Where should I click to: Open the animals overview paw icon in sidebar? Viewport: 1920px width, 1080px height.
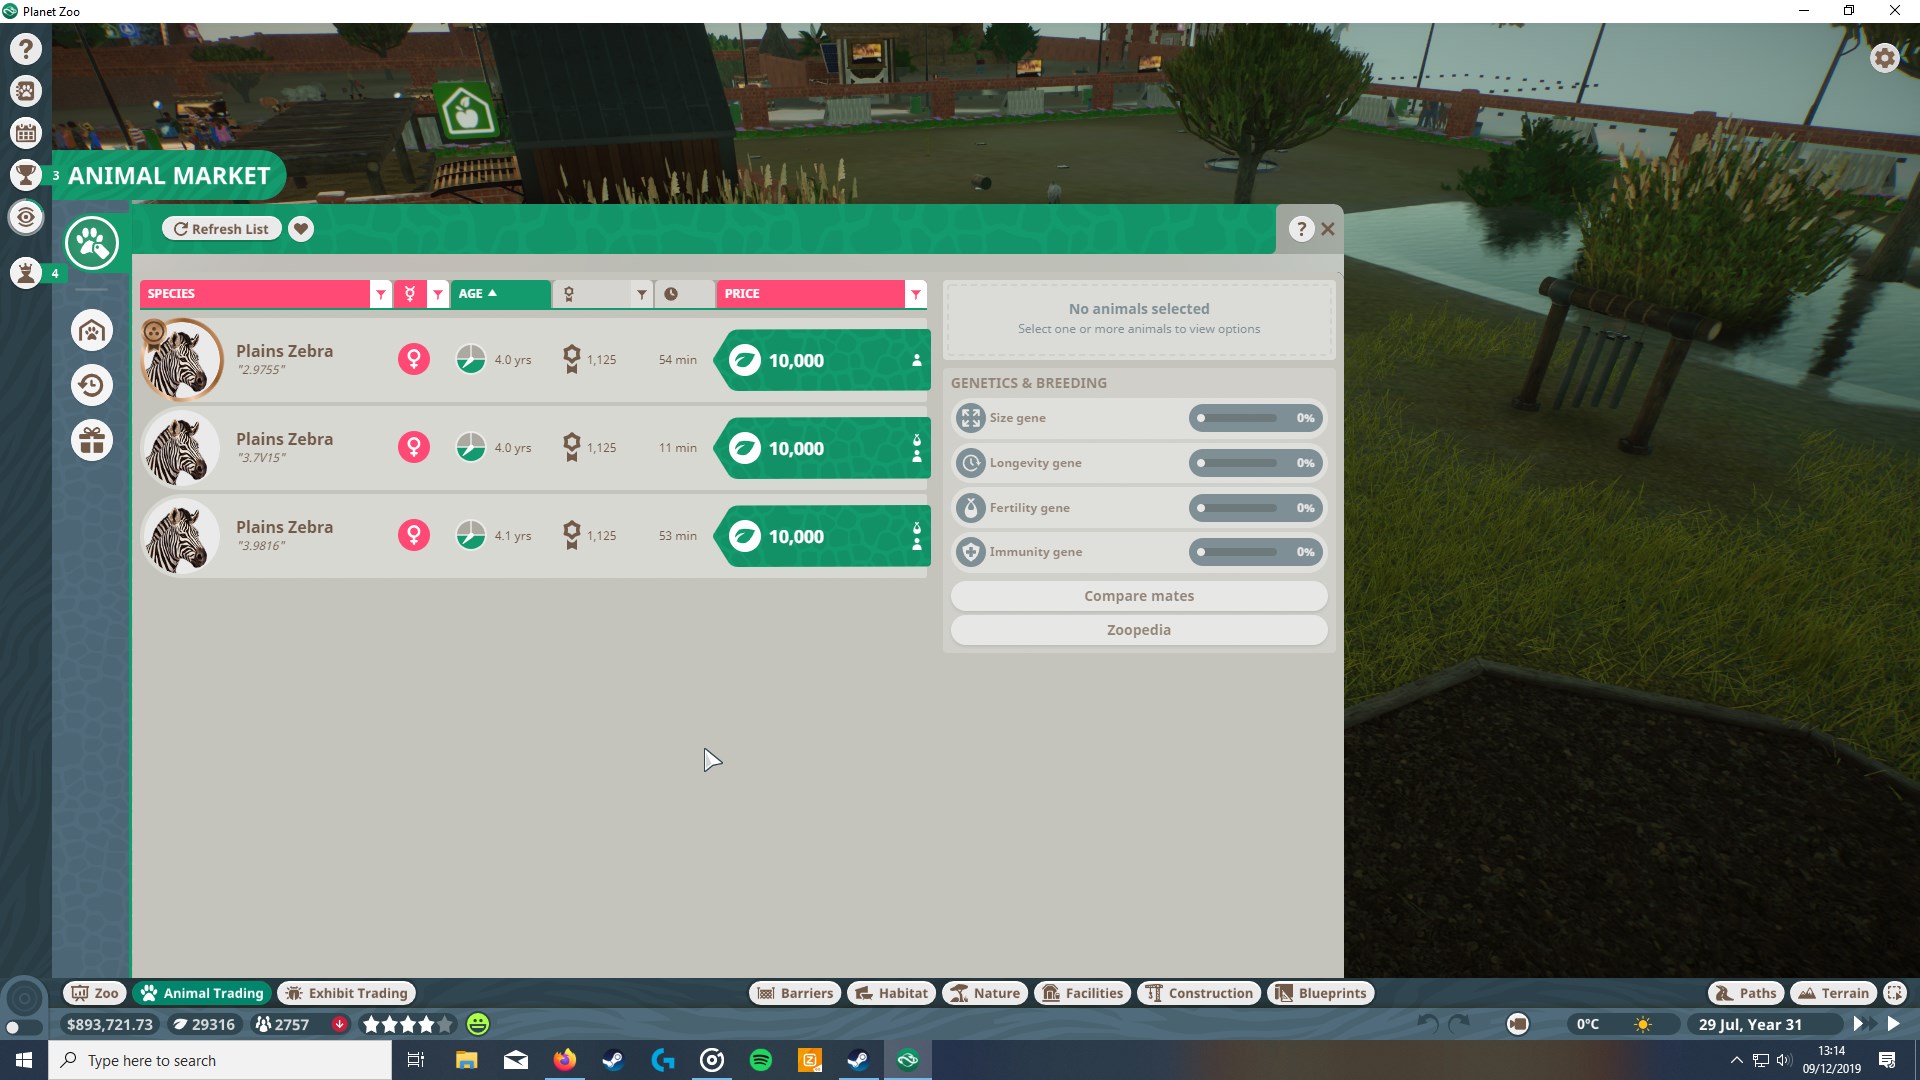26,91
